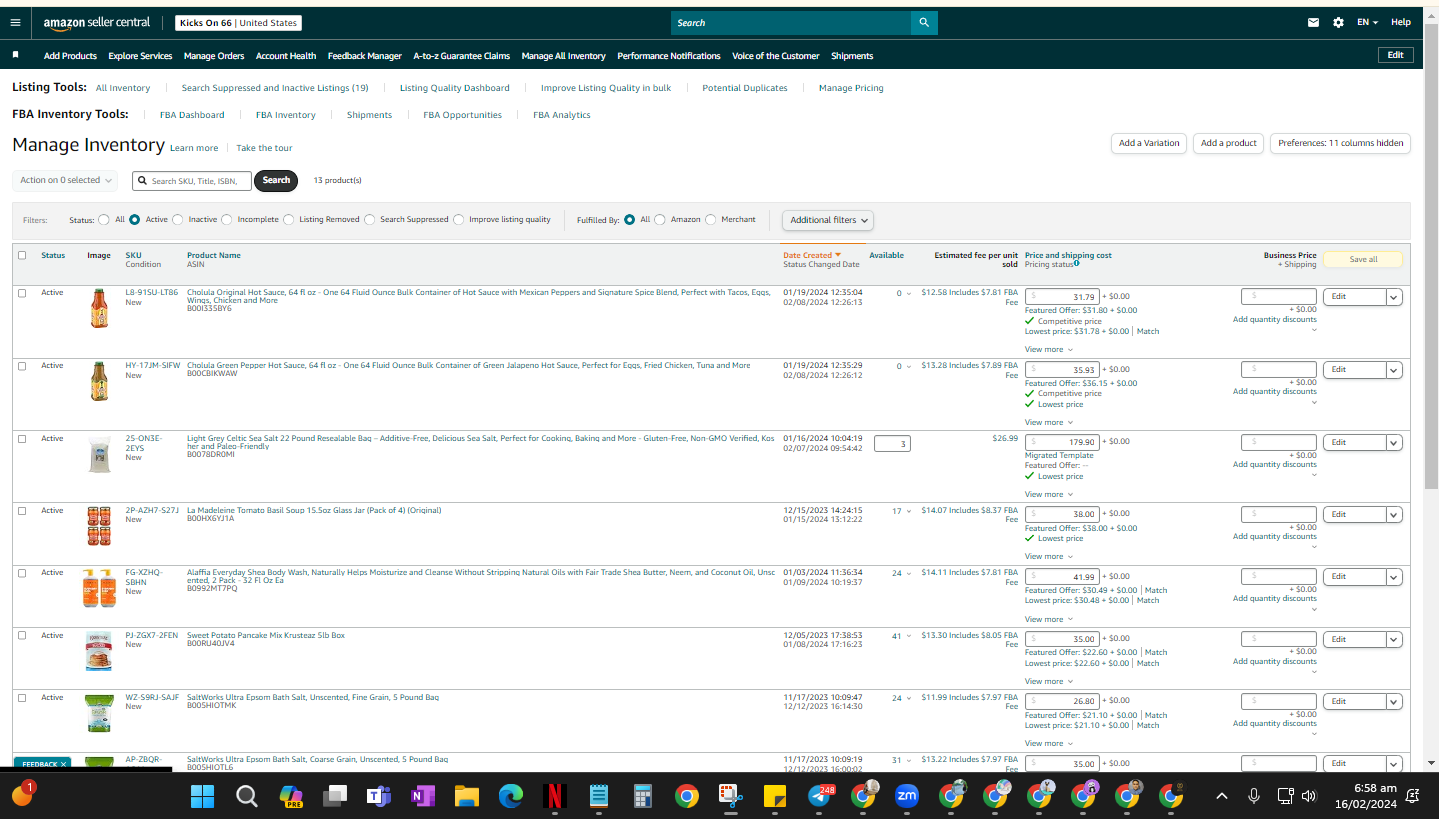1439x819 pixels.
Task: Open Microsoft Edge from taskbar
Action: [510, 796]
